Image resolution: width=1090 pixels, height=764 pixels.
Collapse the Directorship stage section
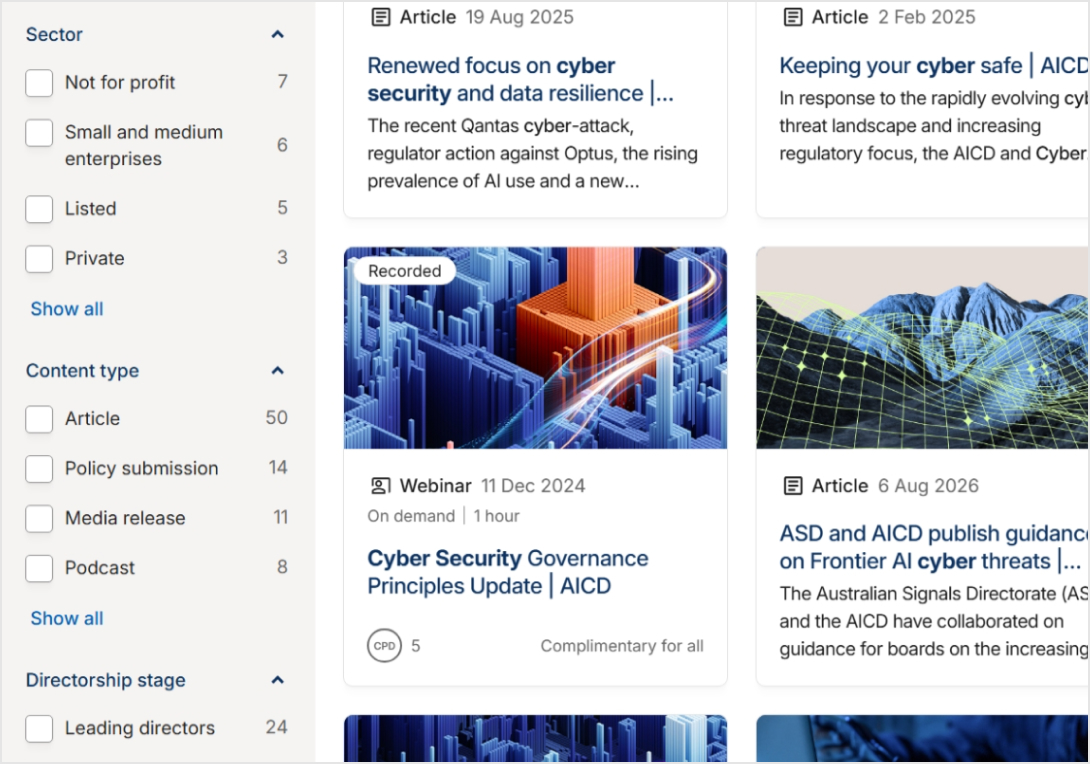277,680
